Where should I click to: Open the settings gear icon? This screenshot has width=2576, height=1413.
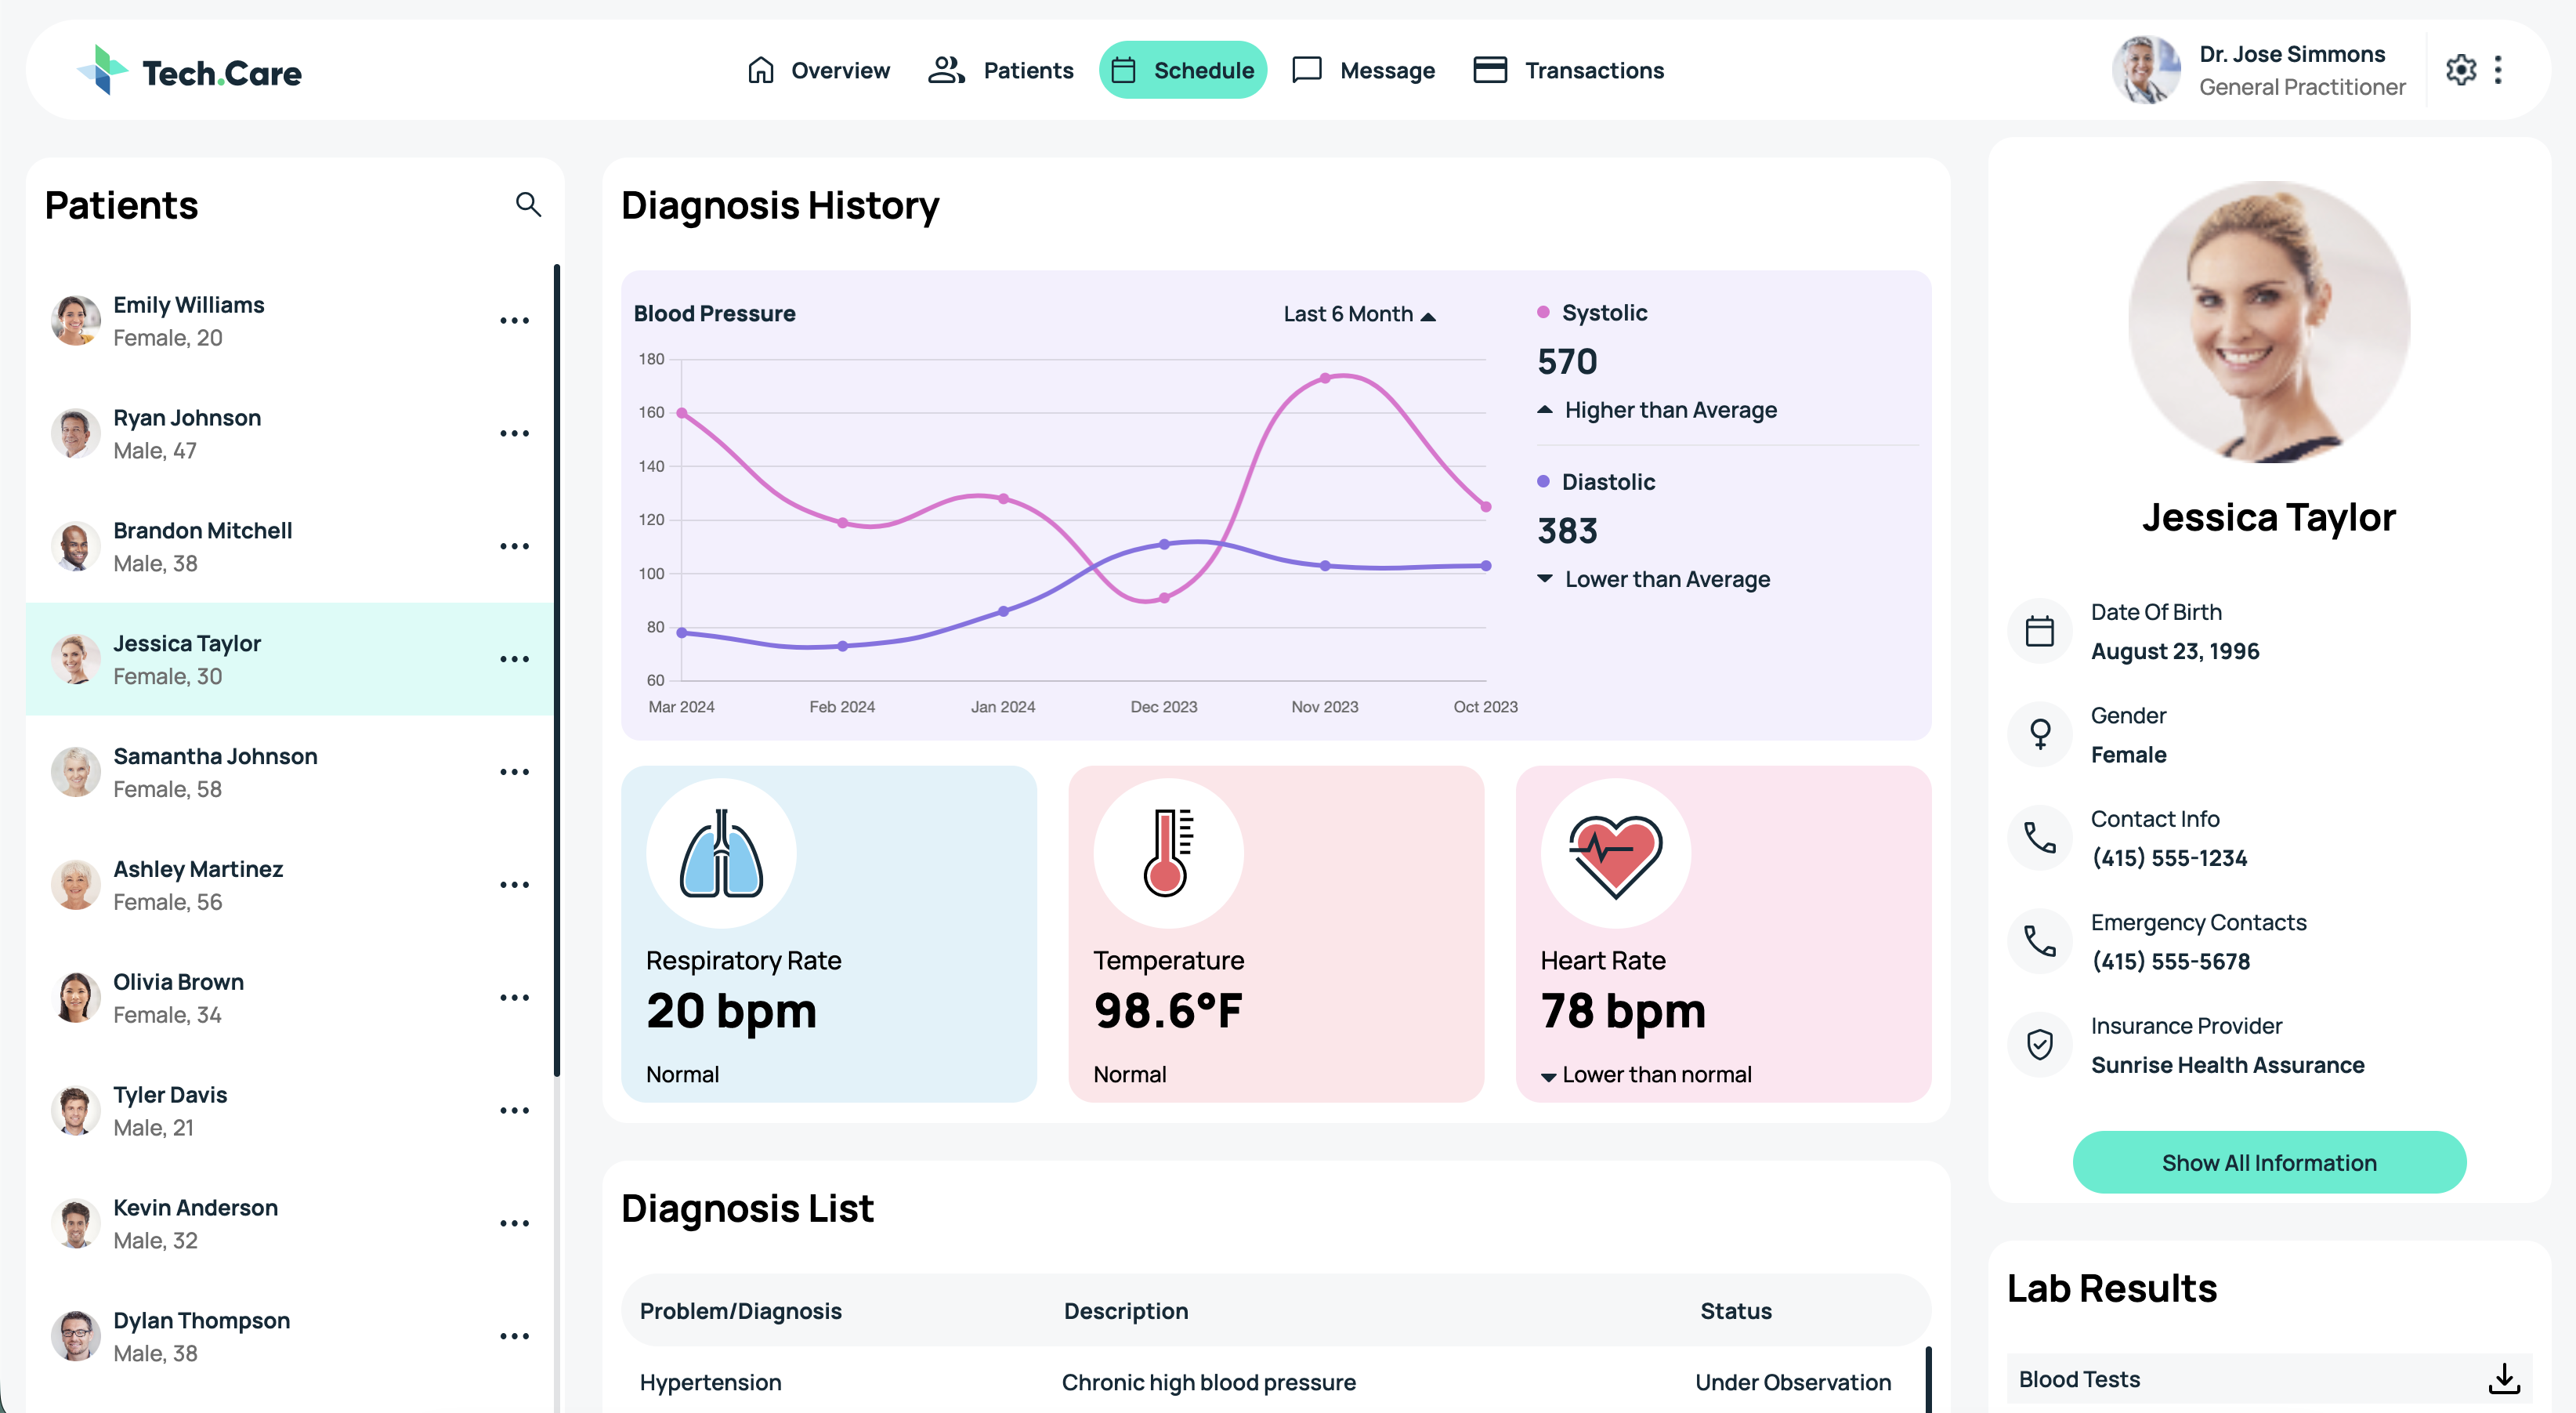coord(2461,70)
